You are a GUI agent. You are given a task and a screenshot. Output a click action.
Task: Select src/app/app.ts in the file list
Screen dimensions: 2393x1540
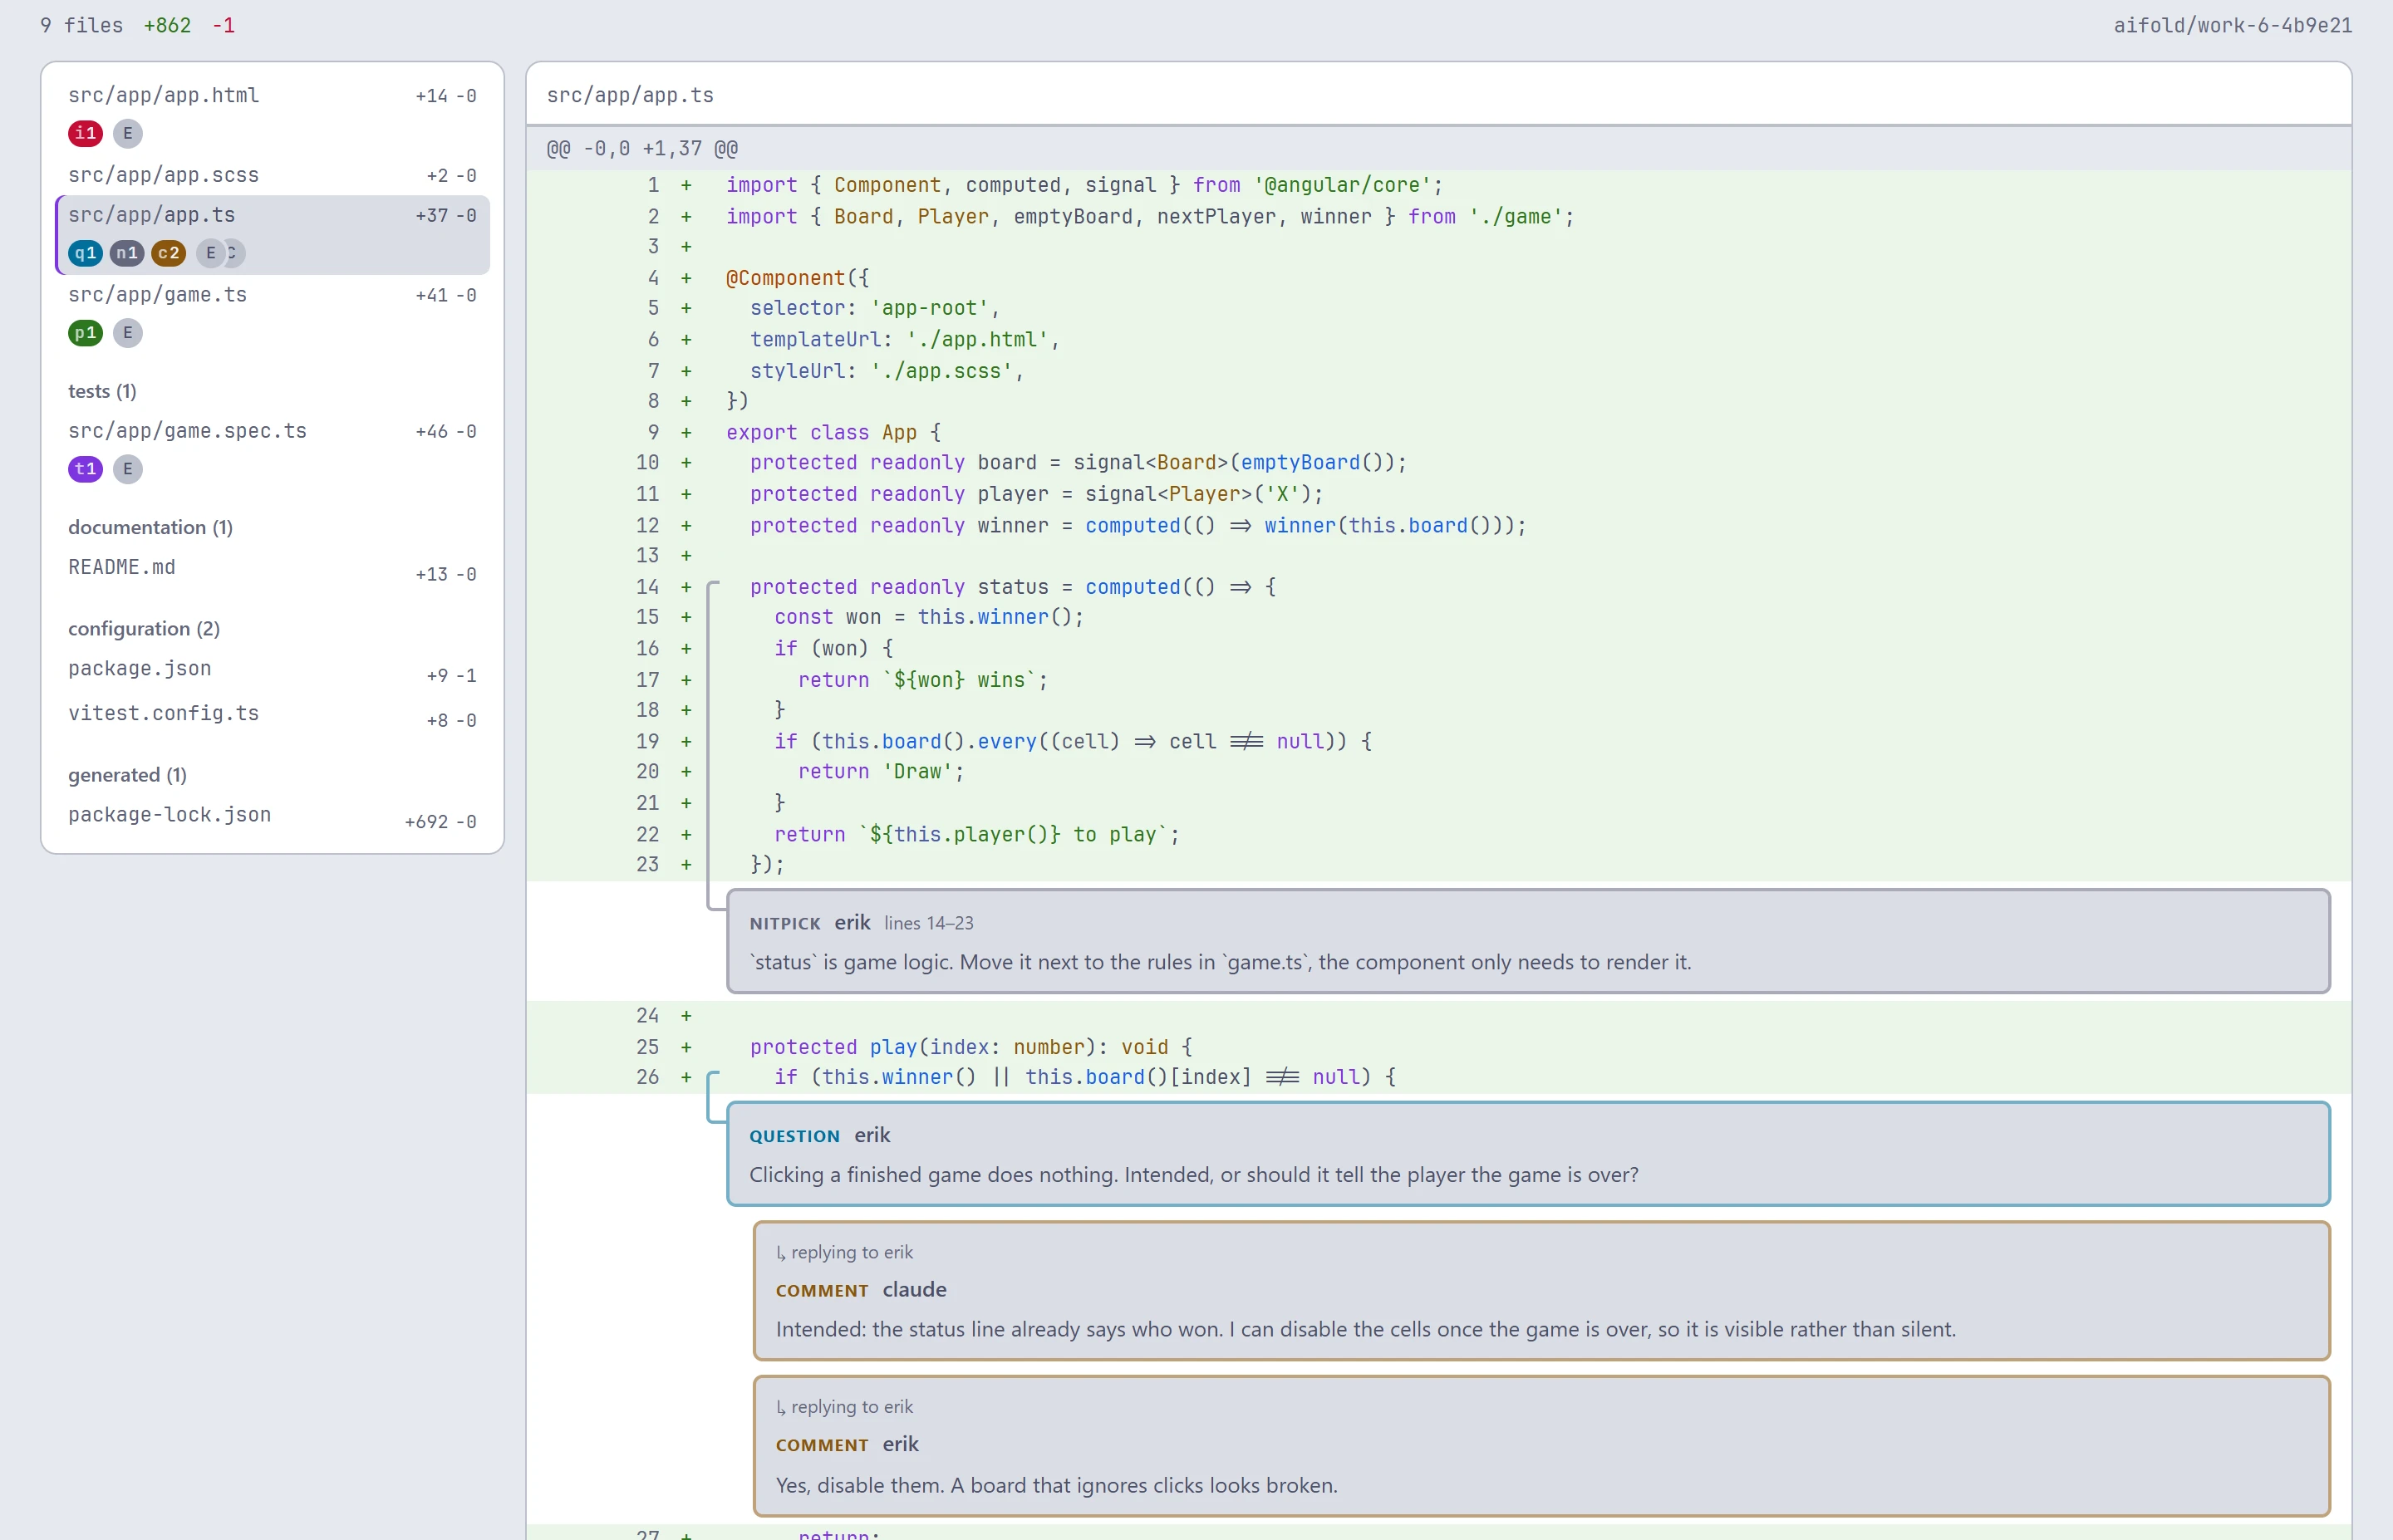tap(272, 235)
